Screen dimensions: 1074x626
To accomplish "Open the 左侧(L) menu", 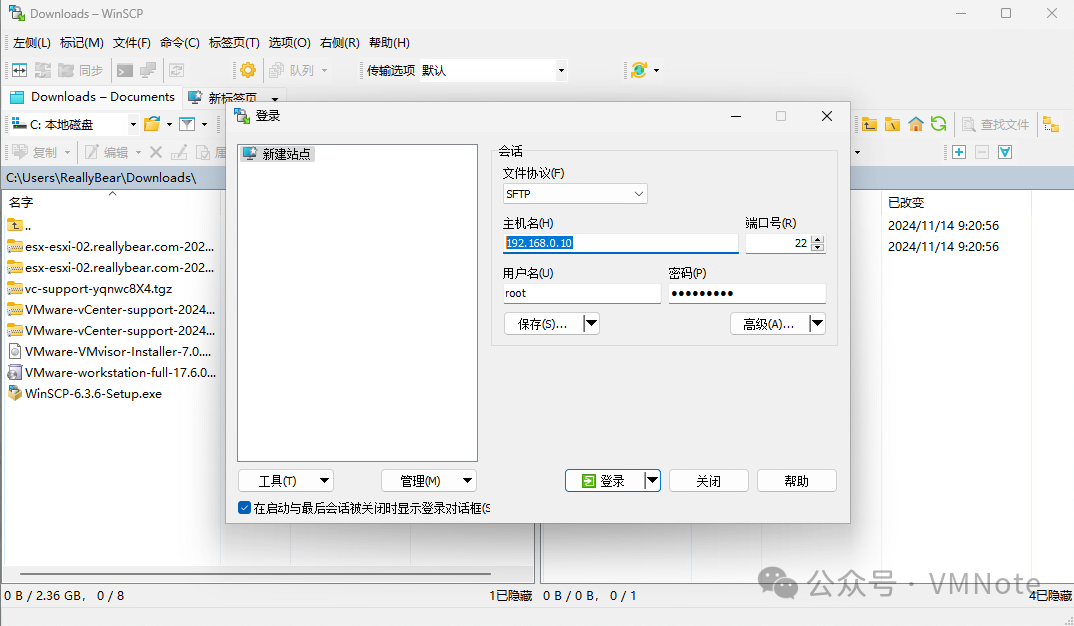I will pyautogui.click(x=32, y=42).
